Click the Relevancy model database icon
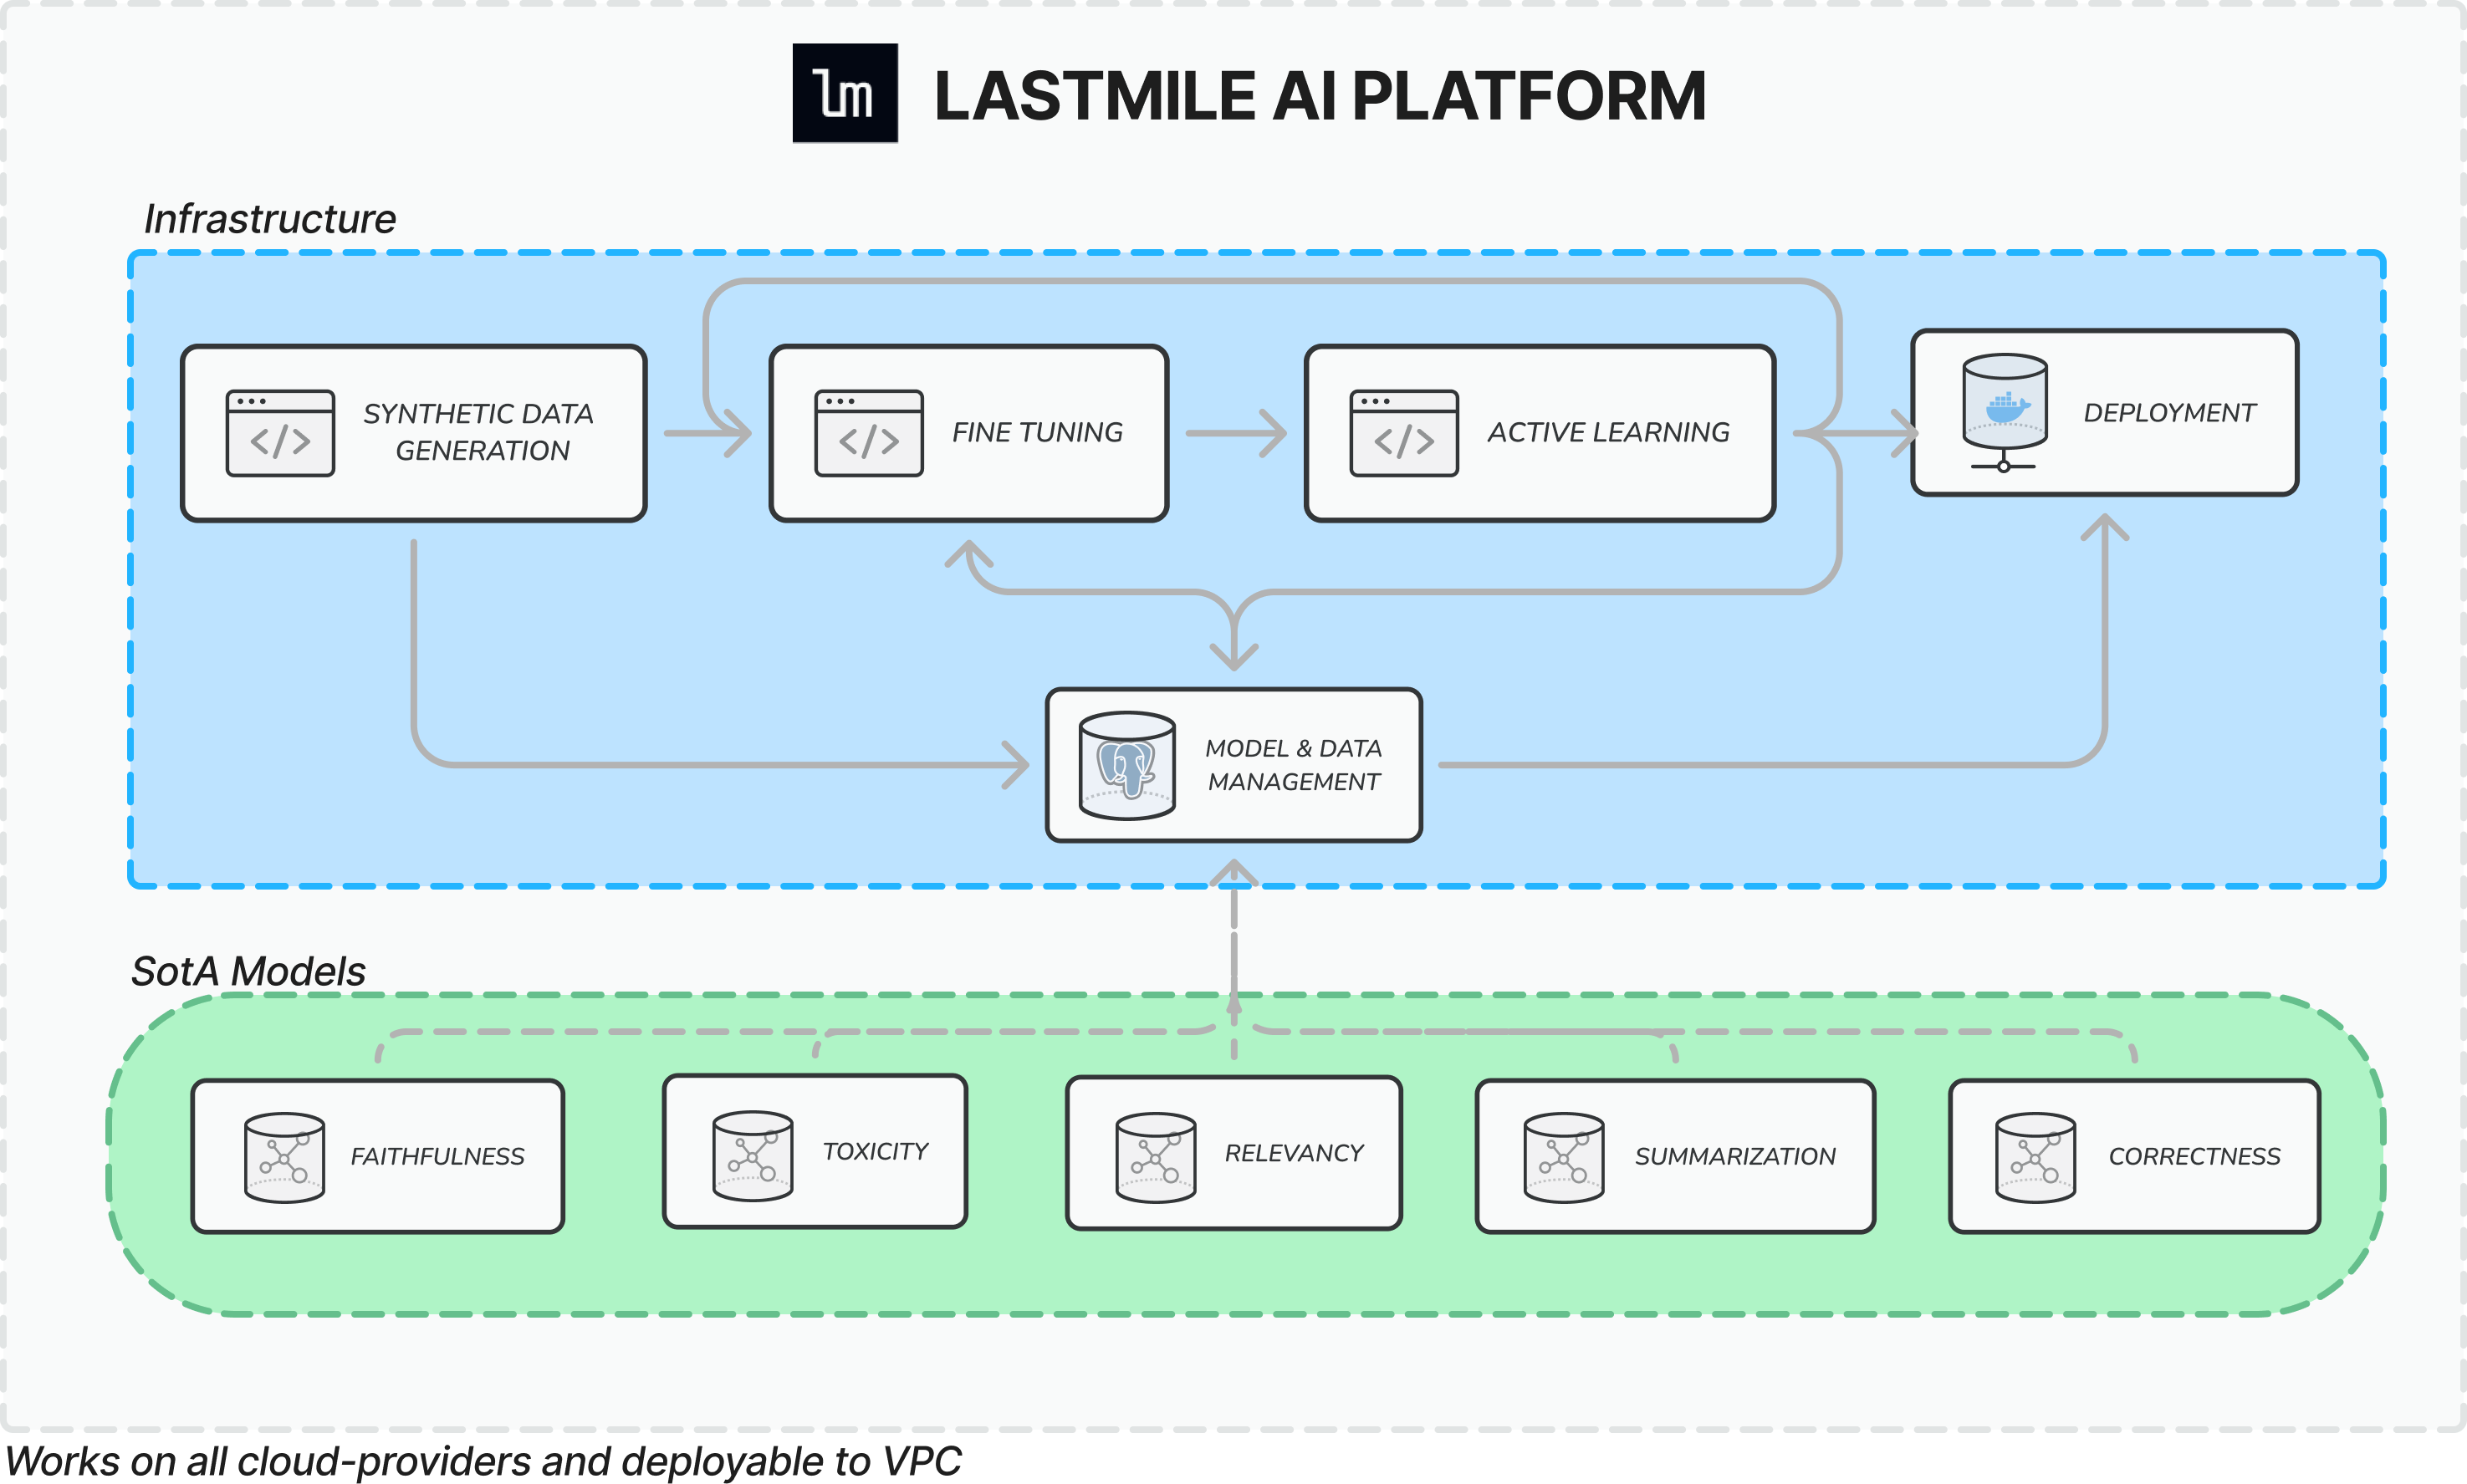 point(1156,1157)
